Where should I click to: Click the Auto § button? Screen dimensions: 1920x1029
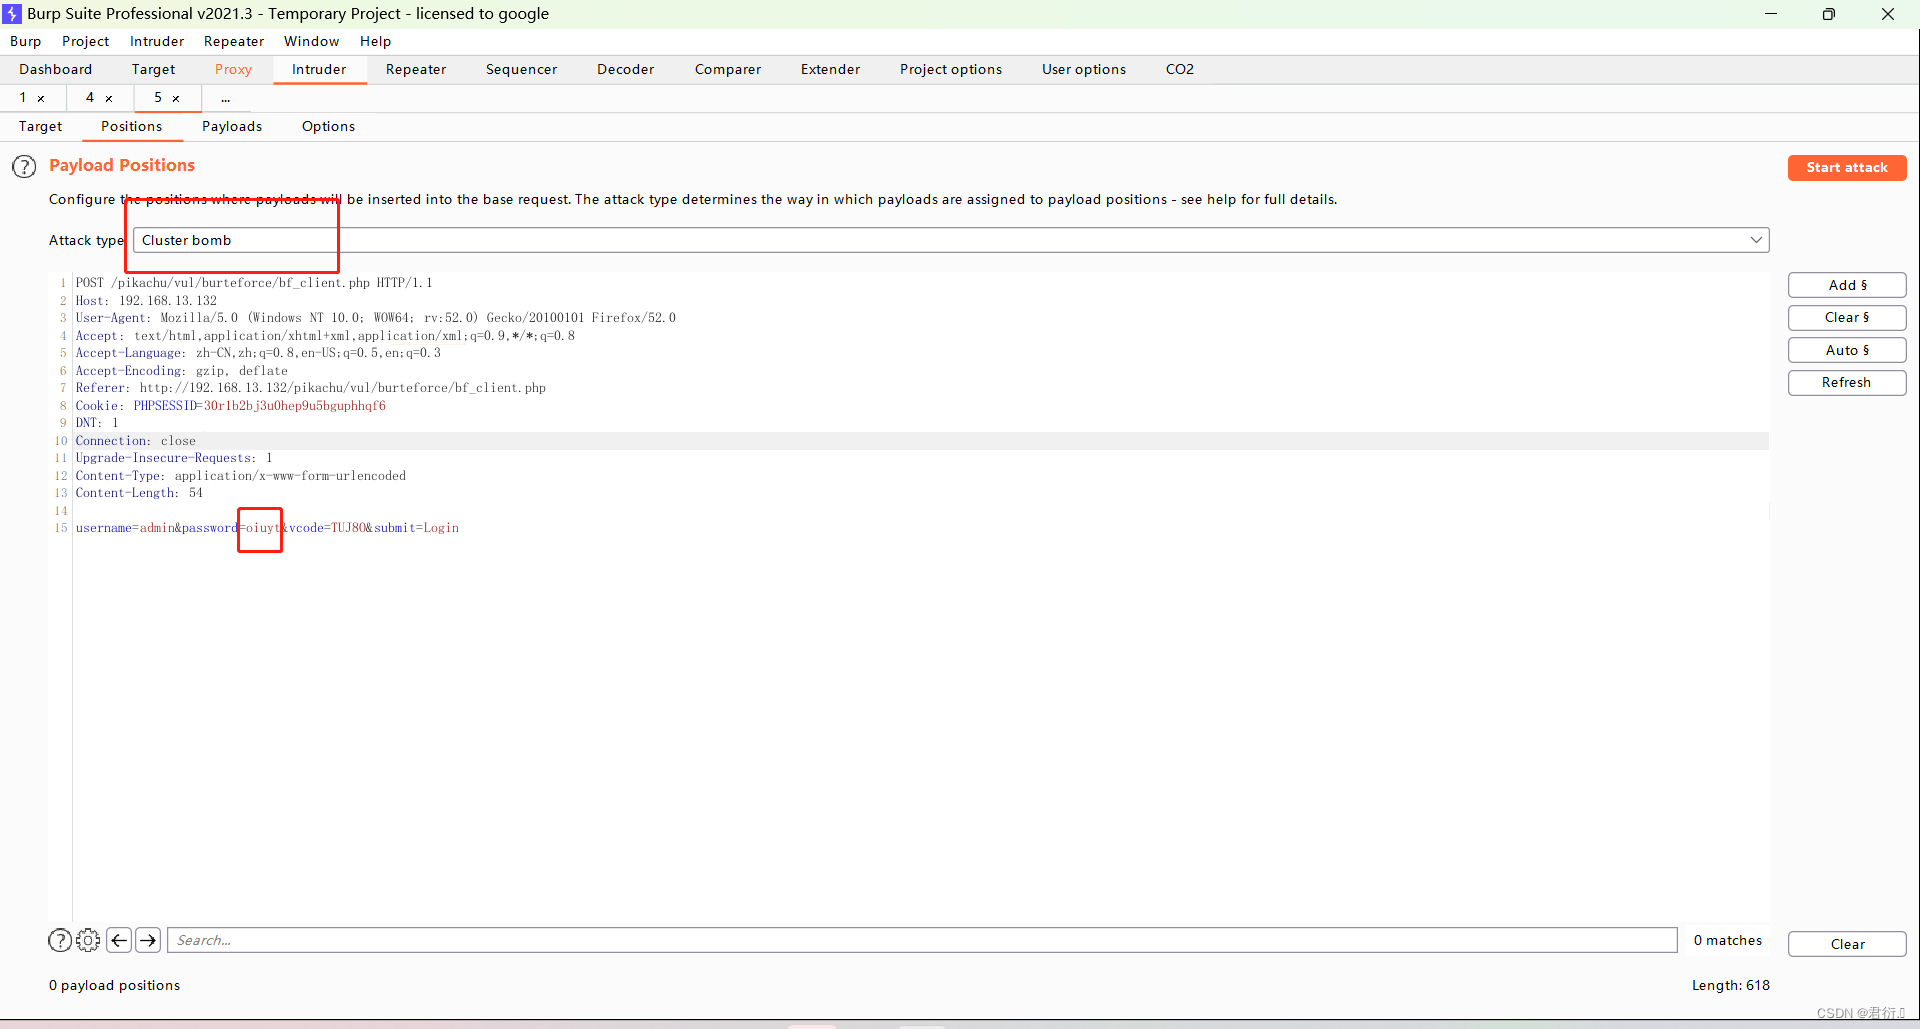point(1847,350)
